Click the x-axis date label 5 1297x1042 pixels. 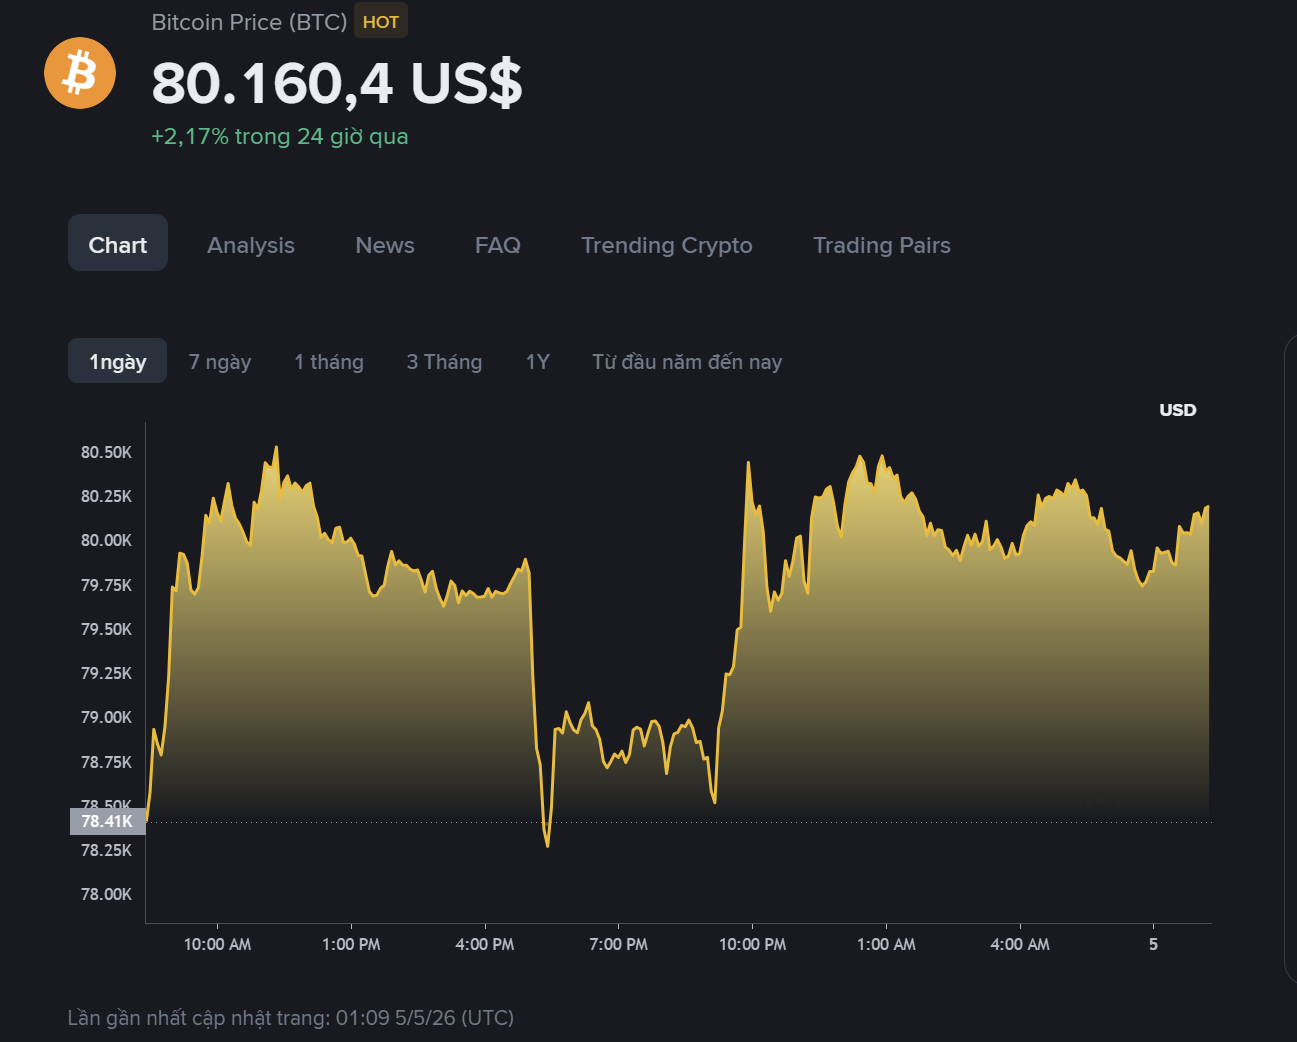click(x=1153, y=944)
